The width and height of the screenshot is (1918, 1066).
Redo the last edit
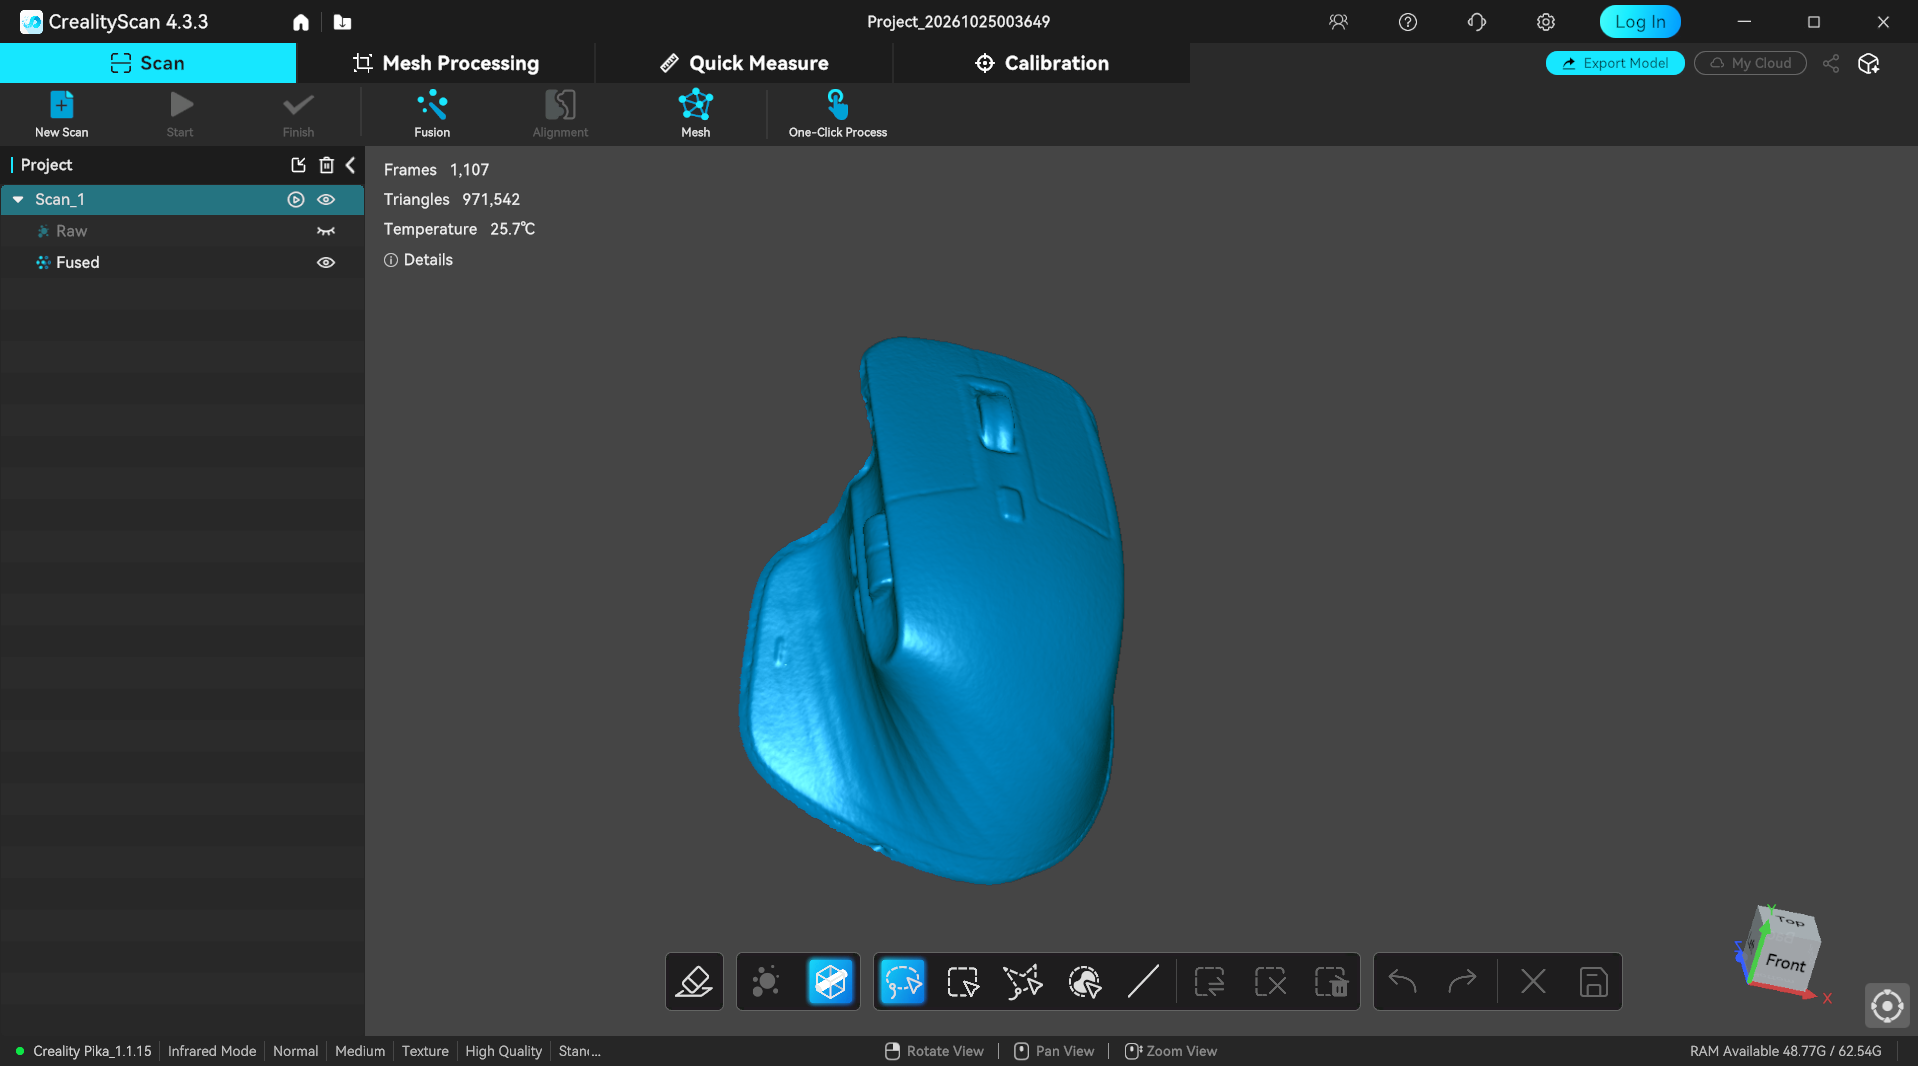click(x=1462, y=982)
